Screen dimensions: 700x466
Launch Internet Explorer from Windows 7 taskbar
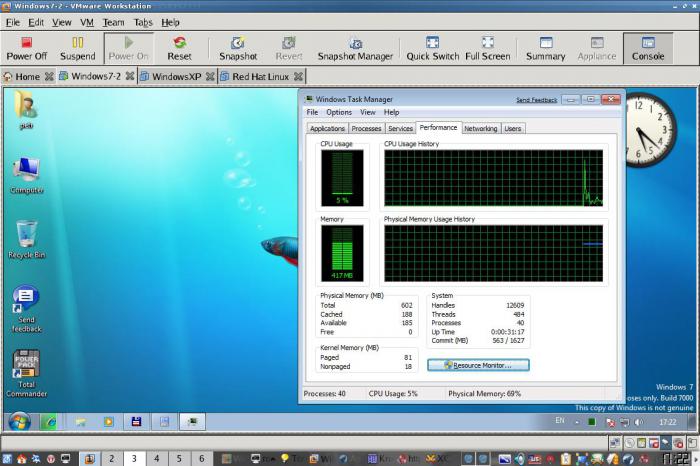click(48, 422)
